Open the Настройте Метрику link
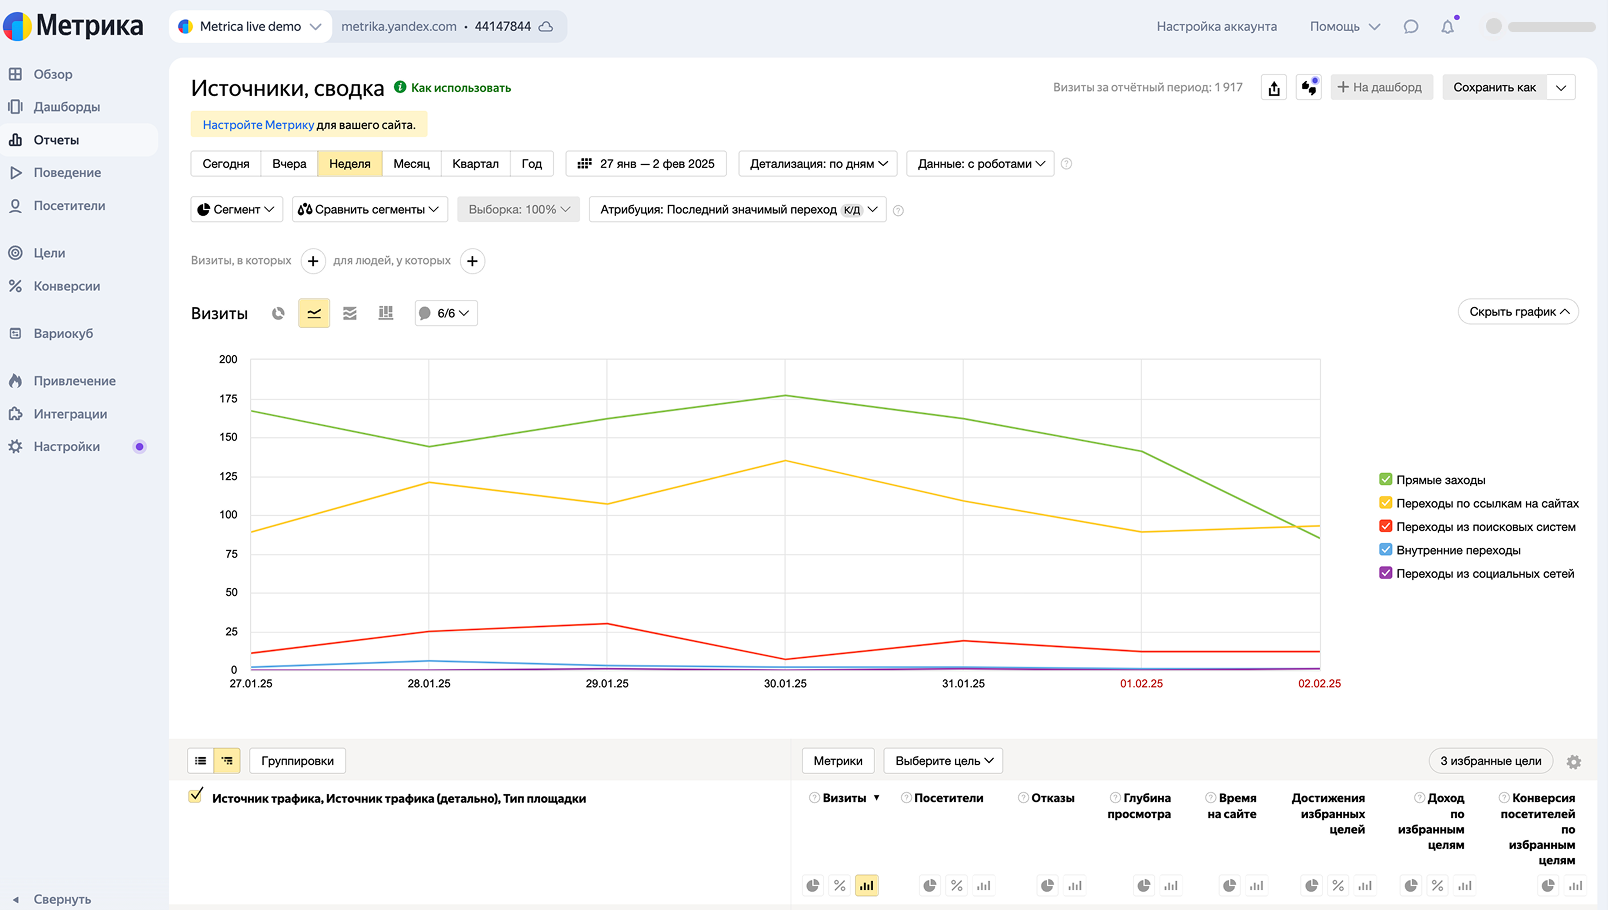 click(258, 125)
